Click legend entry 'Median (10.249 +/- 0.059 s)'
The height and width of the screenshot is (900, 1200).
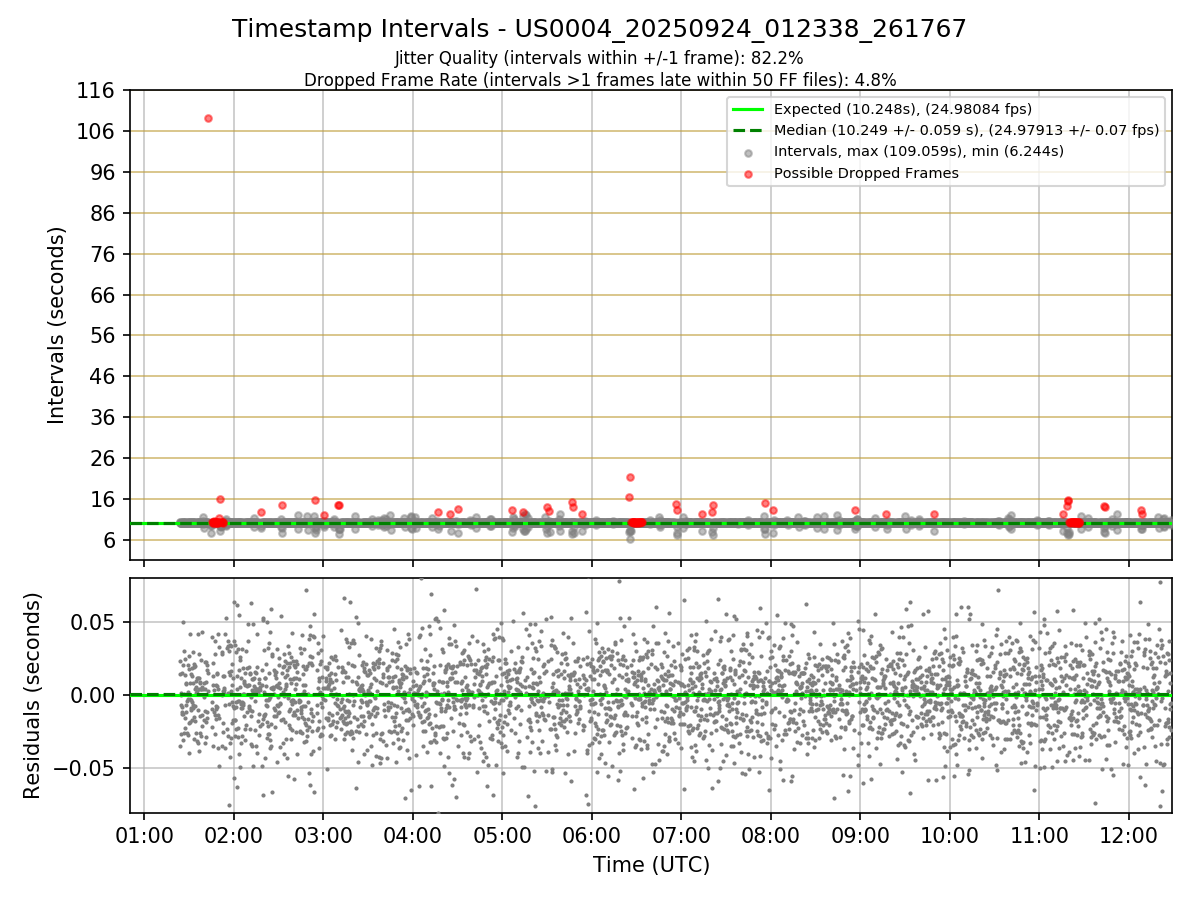pos(966,130)
